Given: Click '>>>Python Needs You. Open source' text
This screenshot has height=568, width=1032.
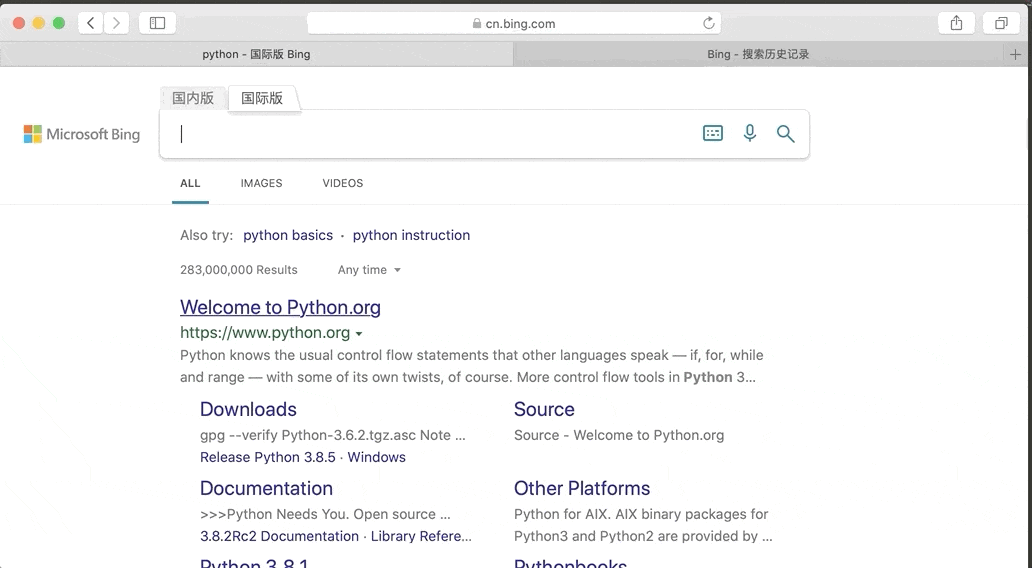Looking at the screenshot, I should (x=325, y=514).
